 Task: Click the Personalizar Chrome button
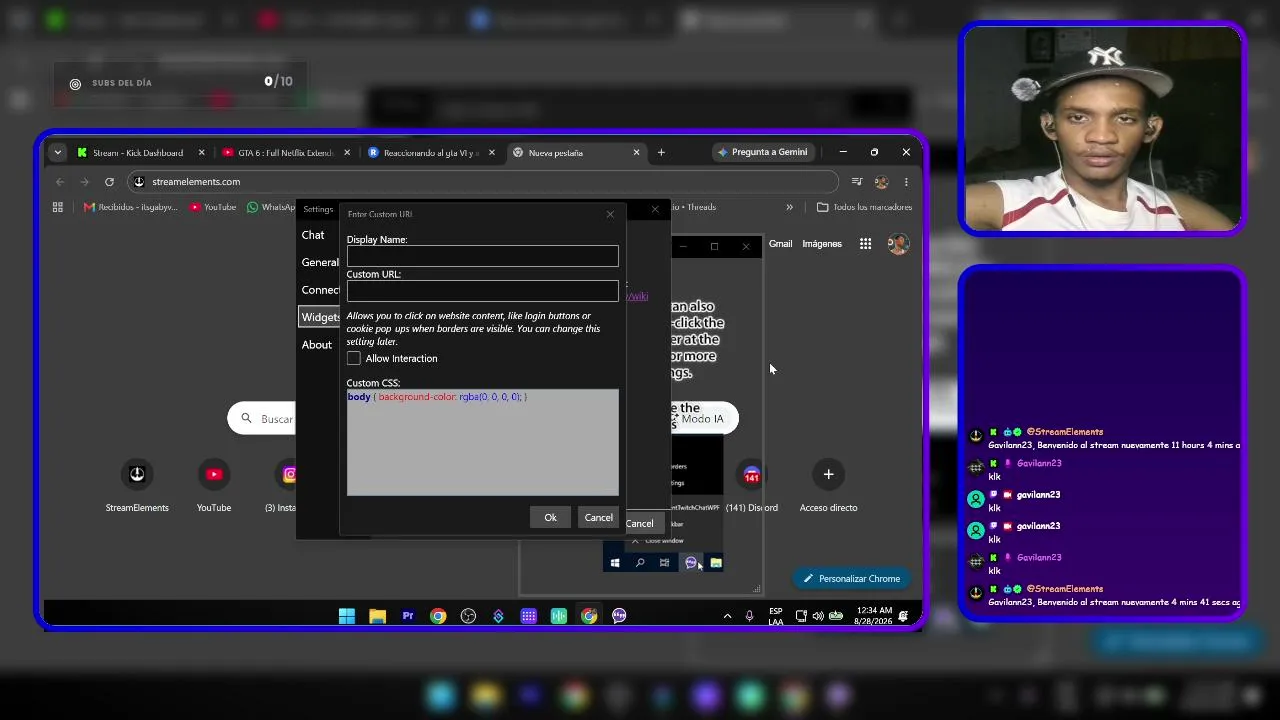point(850,579)
